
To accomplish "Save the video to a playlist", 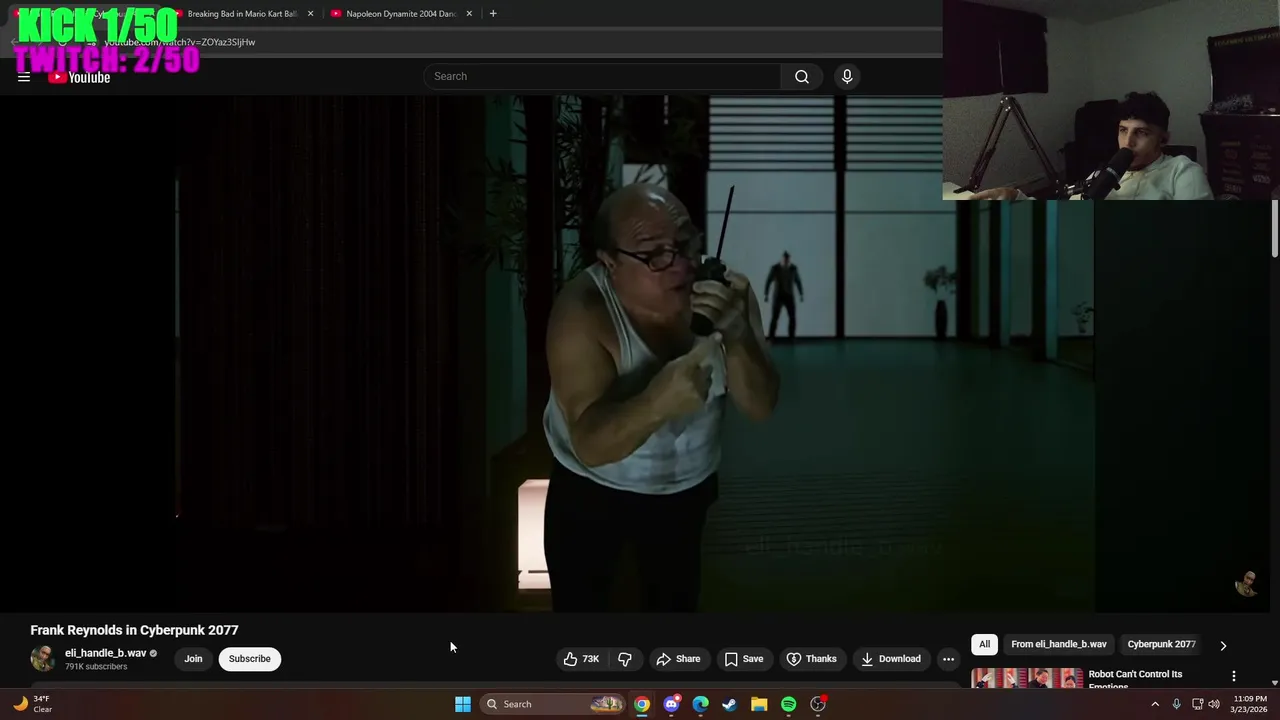I will 743,659.
